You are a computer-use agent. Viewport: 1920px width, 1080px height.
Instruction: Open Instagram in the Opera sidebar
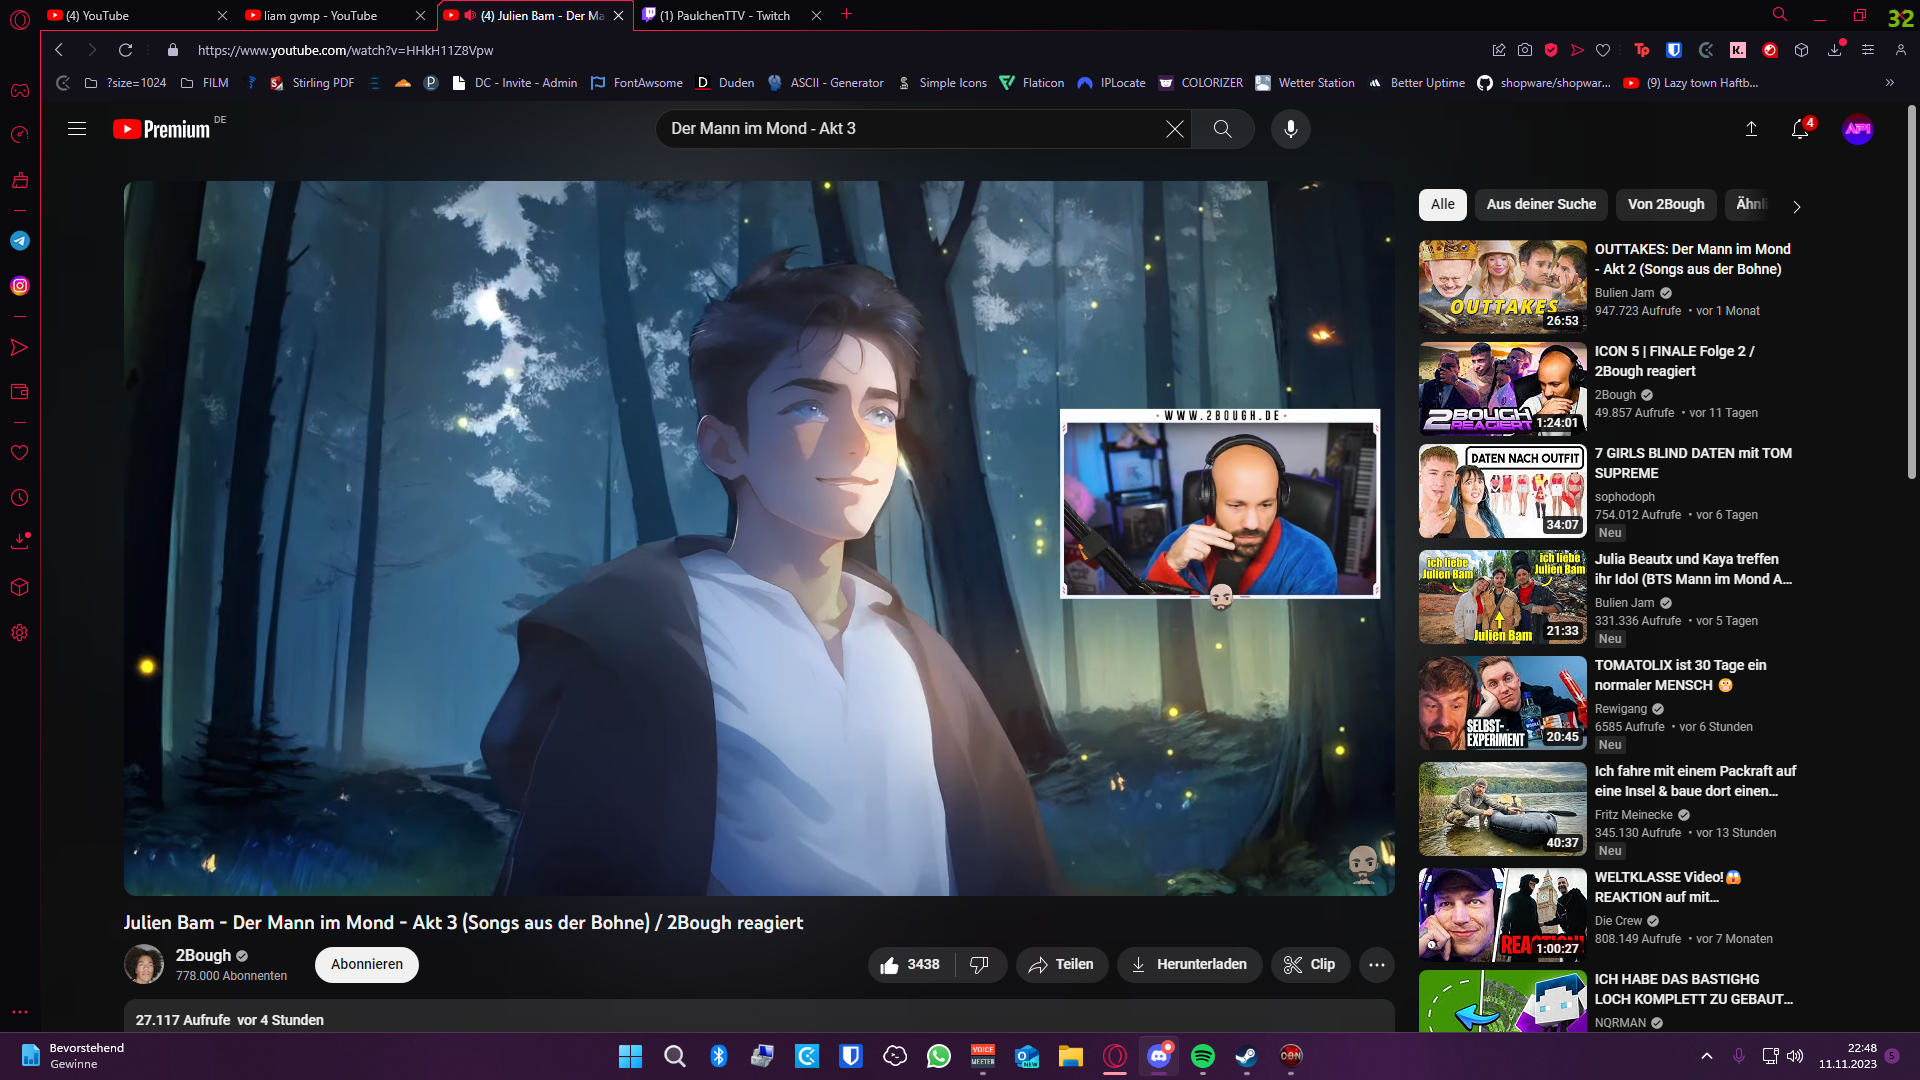coord(19,286)
